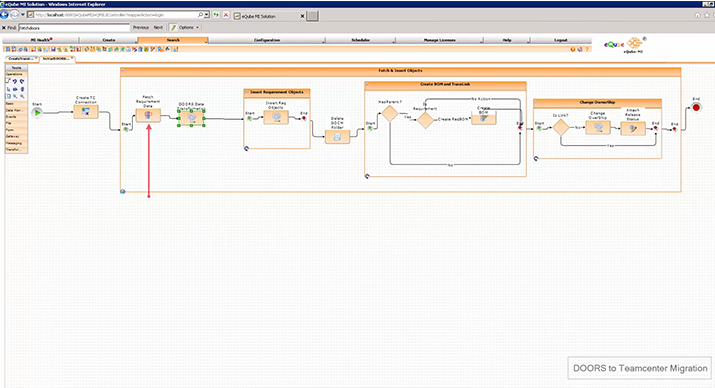Image resolution: width=715 pixels, height=388 pixels.
Task: Click the red stop loading icon
Action: click(x=225, y=15)
